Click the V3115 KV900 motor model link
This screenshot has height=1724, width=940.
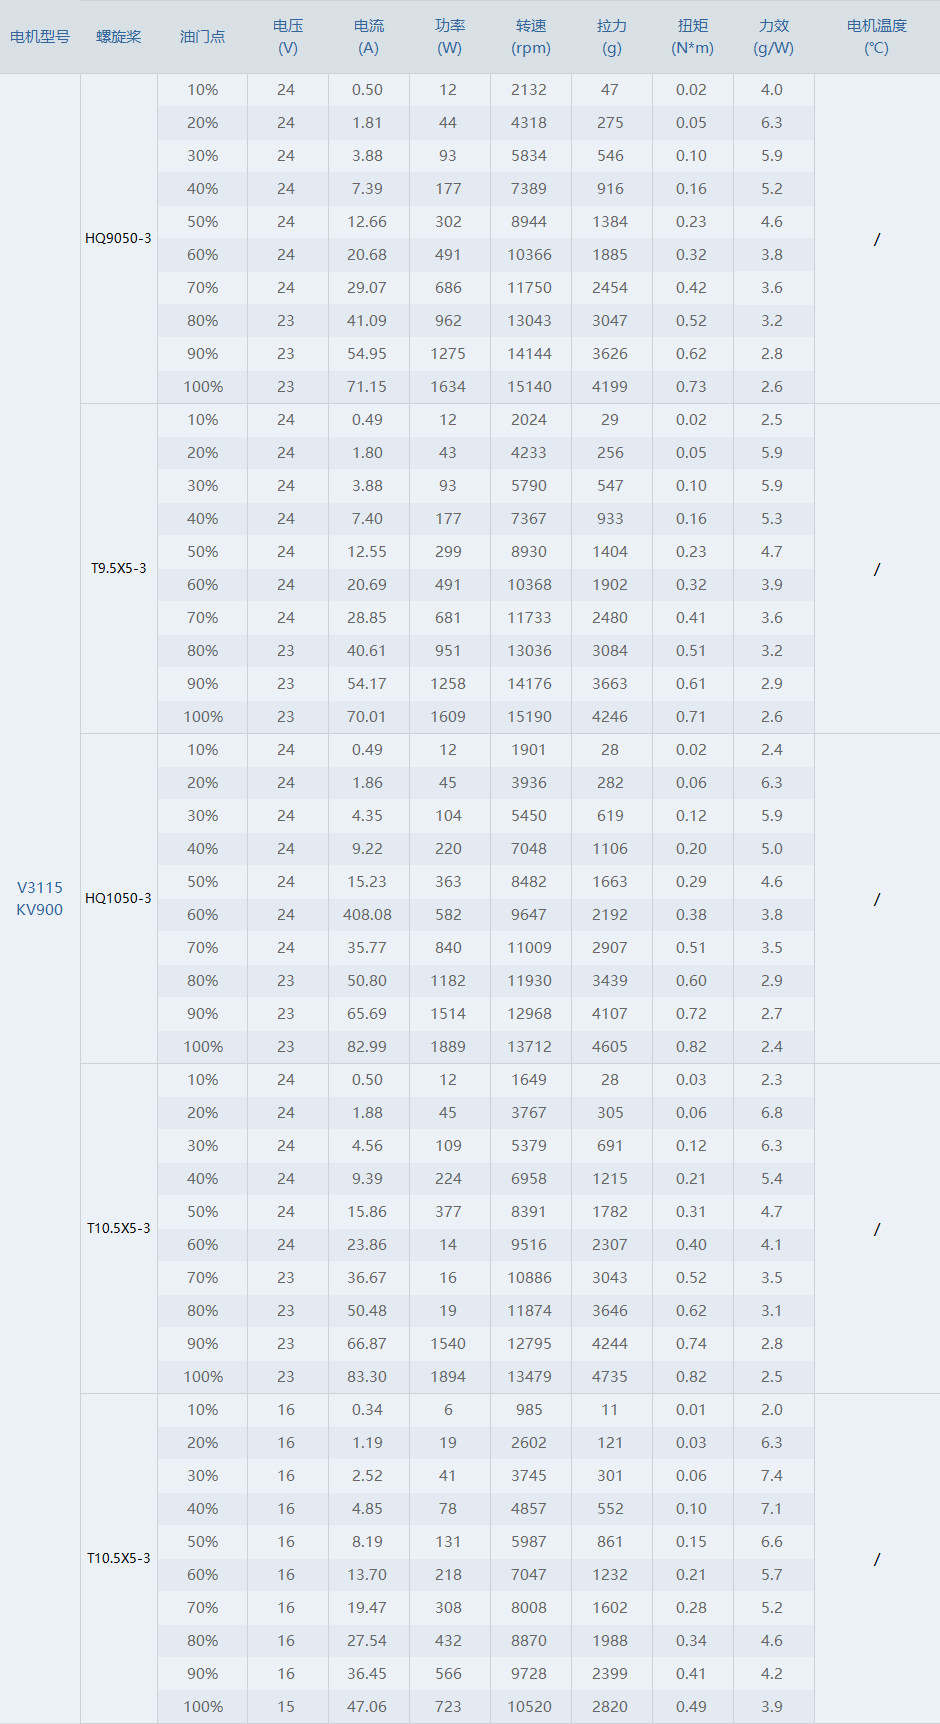[40, 898]
